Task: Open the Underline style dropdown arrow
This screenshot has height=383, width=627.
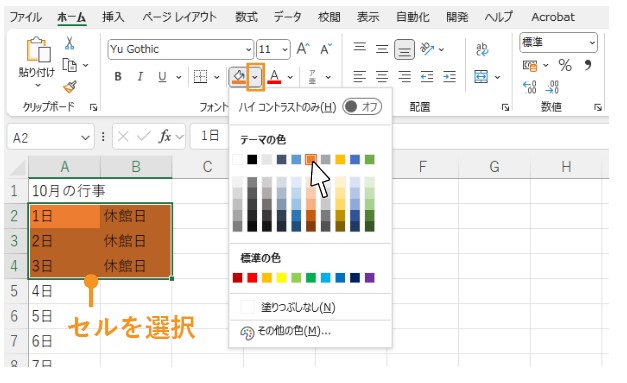Action: point(179,77)
